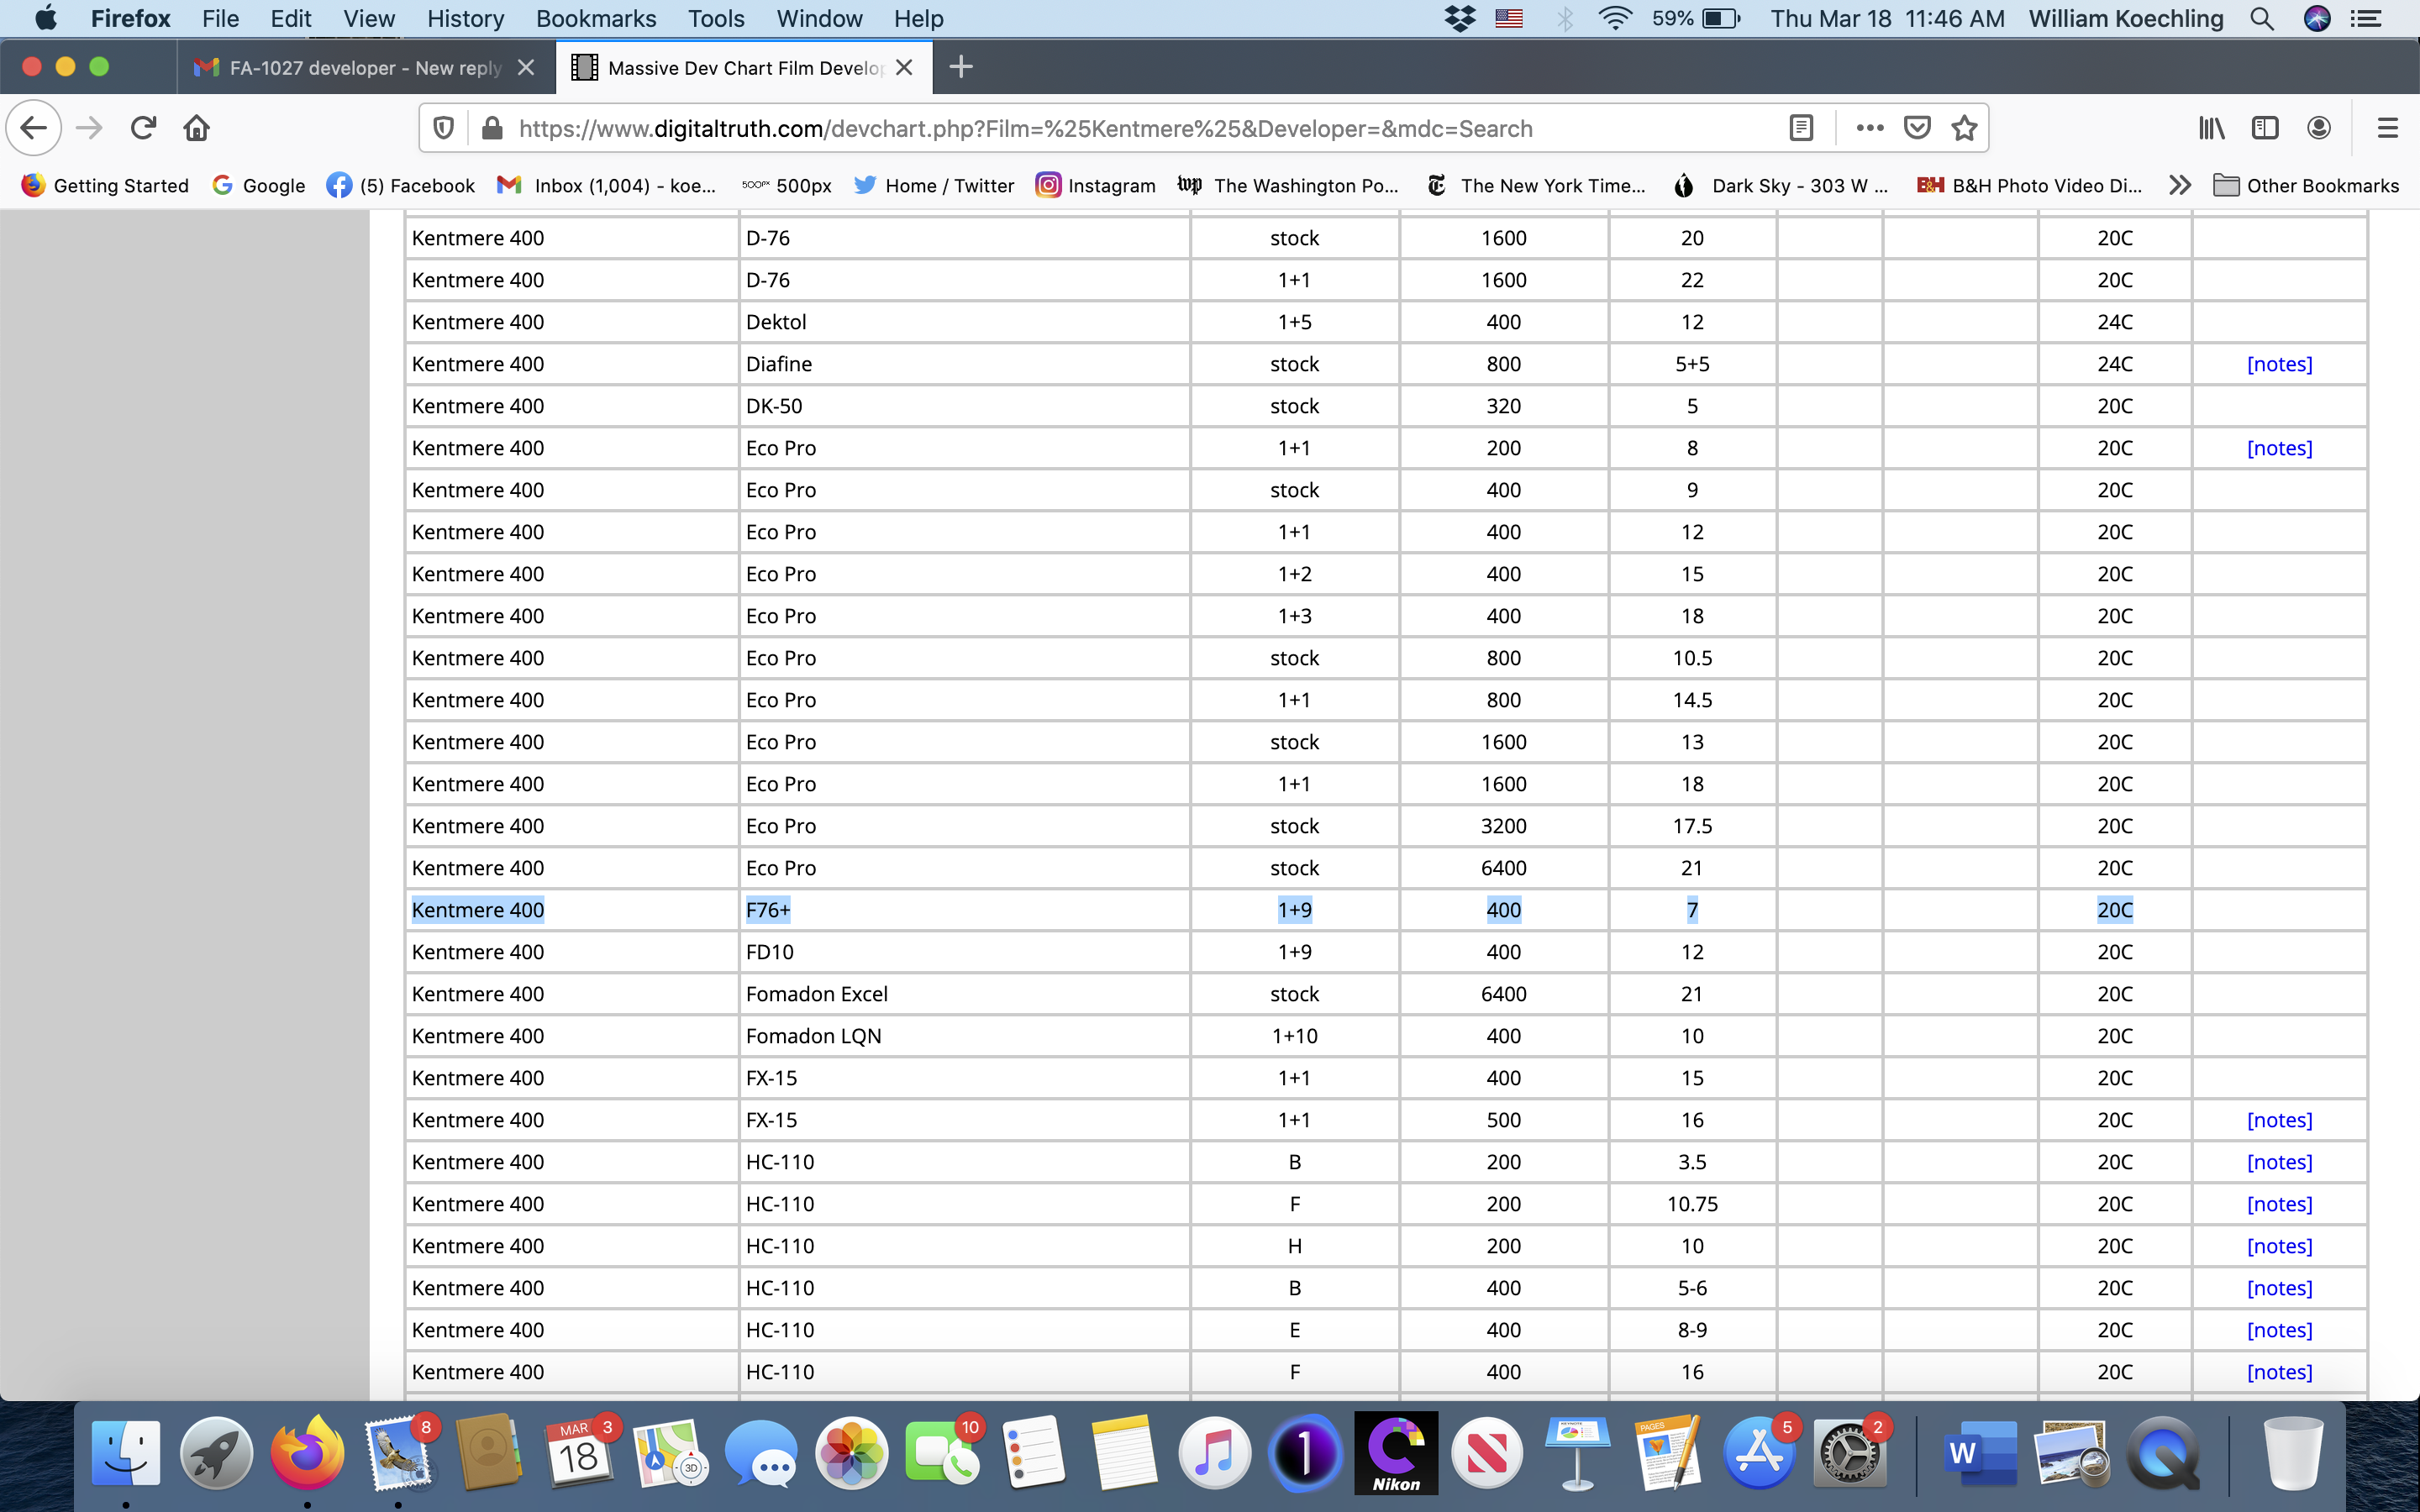Open the Google bookmark
Viewport: 2420px width, 1512px height.
coord(259,185)
